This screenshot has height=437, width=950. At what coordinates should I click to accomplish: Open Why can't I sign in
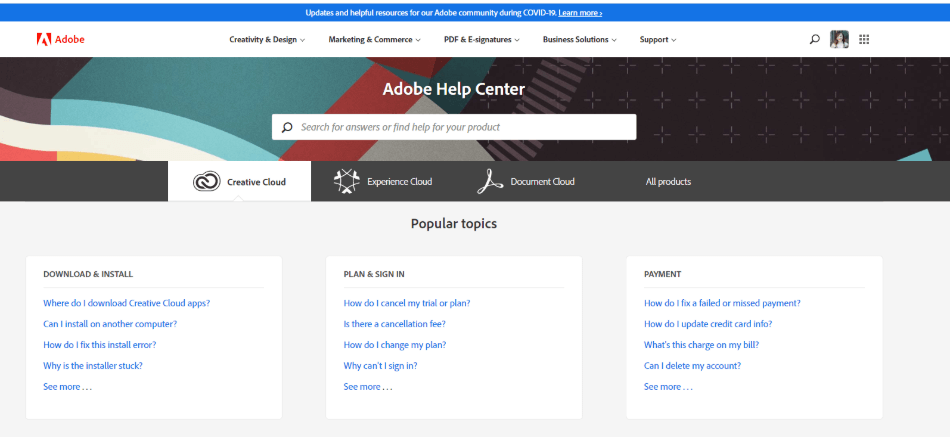pos(380,365)
